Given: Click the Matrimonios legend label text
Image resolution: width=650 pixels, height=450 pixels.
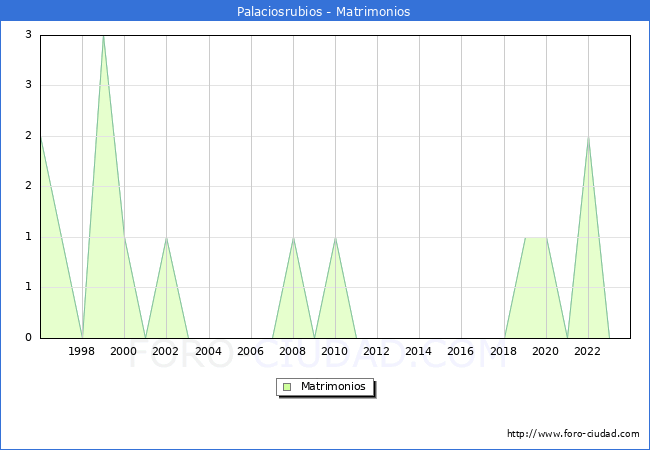Looking at the screenshot, I should click(334, 386).
